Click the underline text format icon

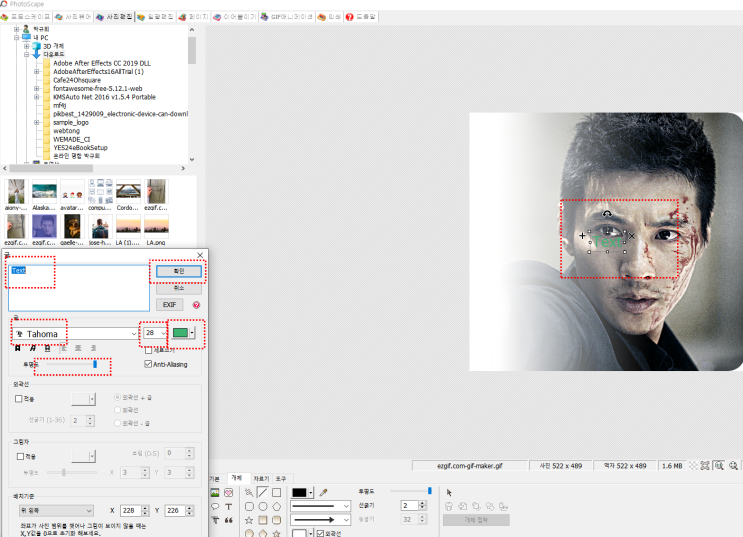pos(47,348)
